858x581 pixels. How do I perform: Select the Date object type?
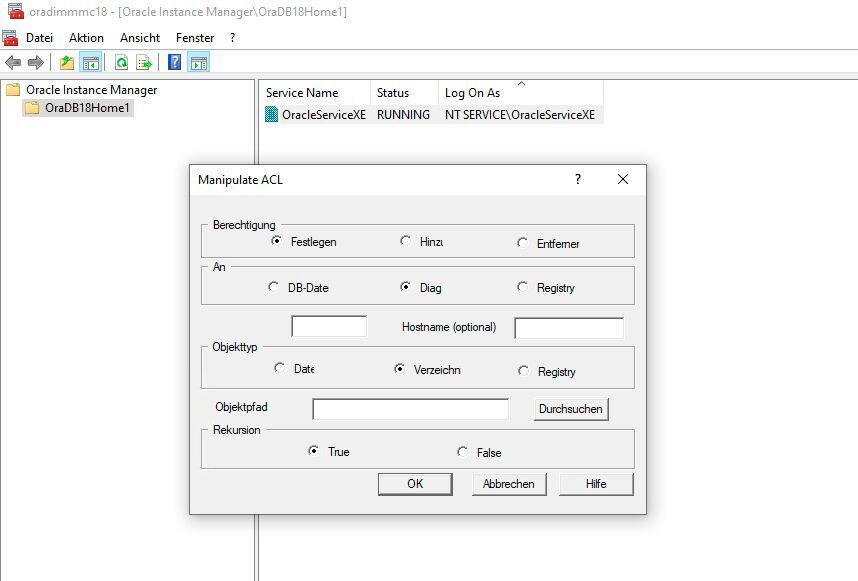(x=279, y=368)
